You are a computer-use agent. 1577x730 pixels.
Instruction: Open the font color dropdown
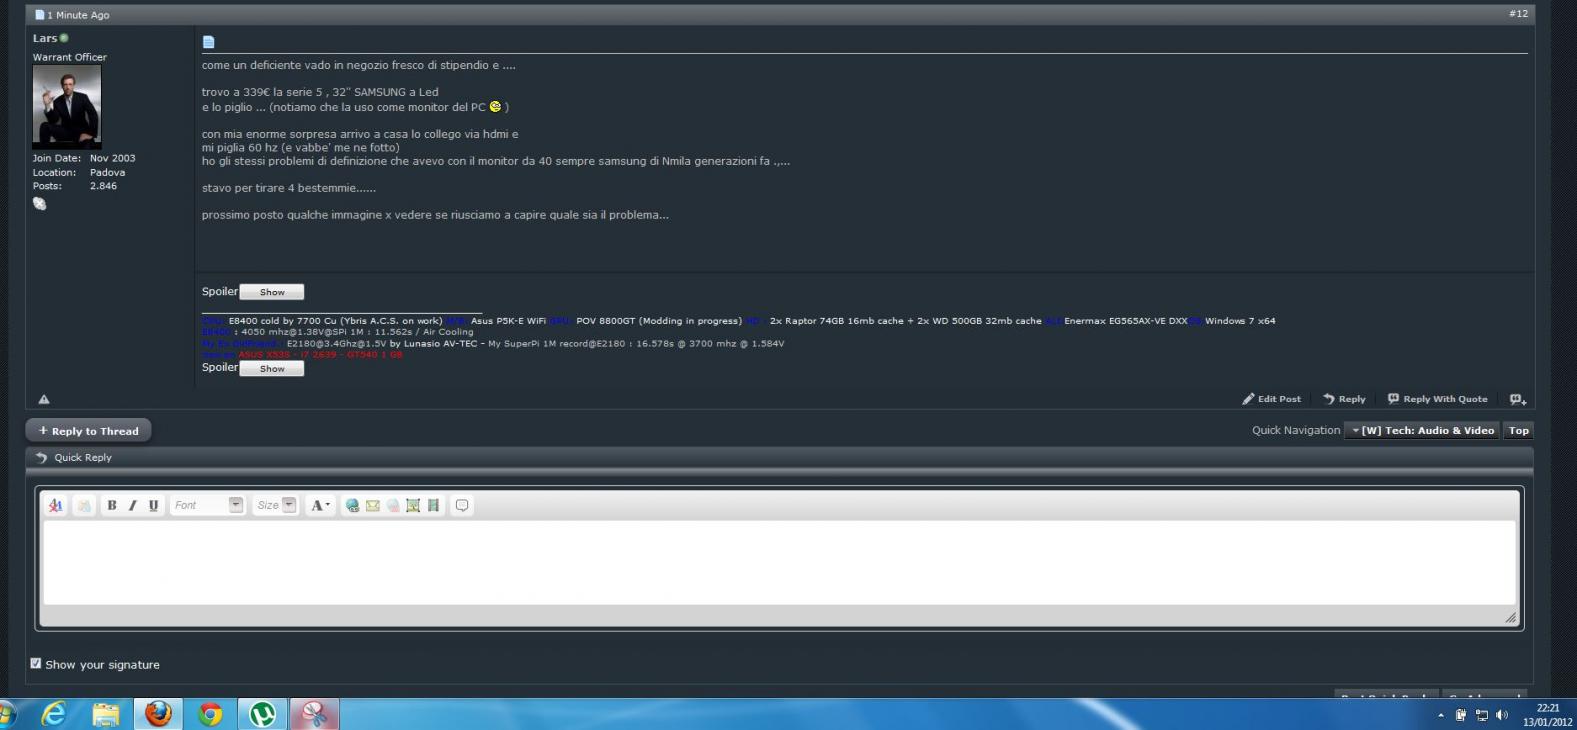[x=320, y=506]
